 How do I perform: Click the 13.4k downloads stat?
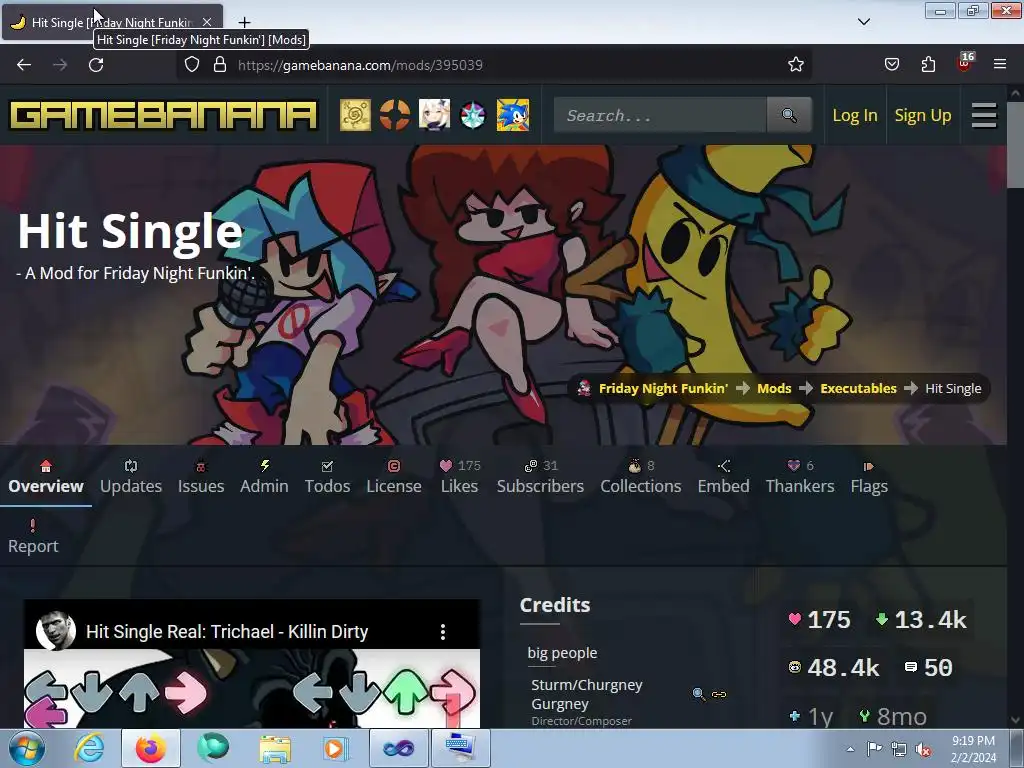921,620
